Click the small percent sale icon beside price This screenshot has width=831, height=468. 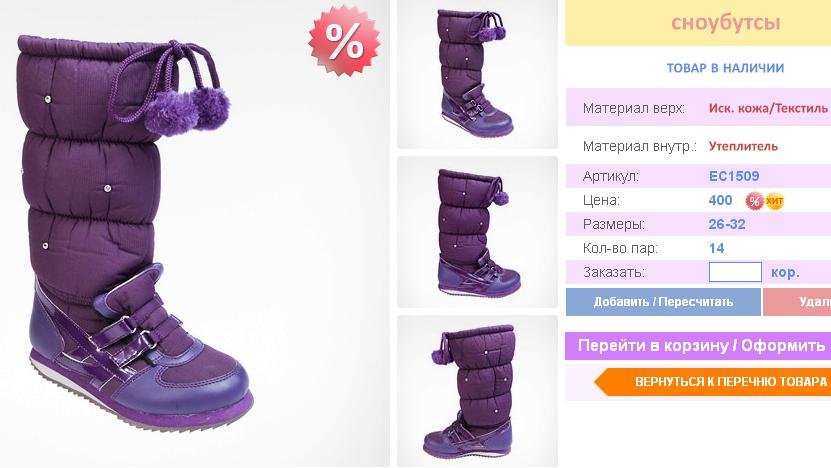[755, 201]
